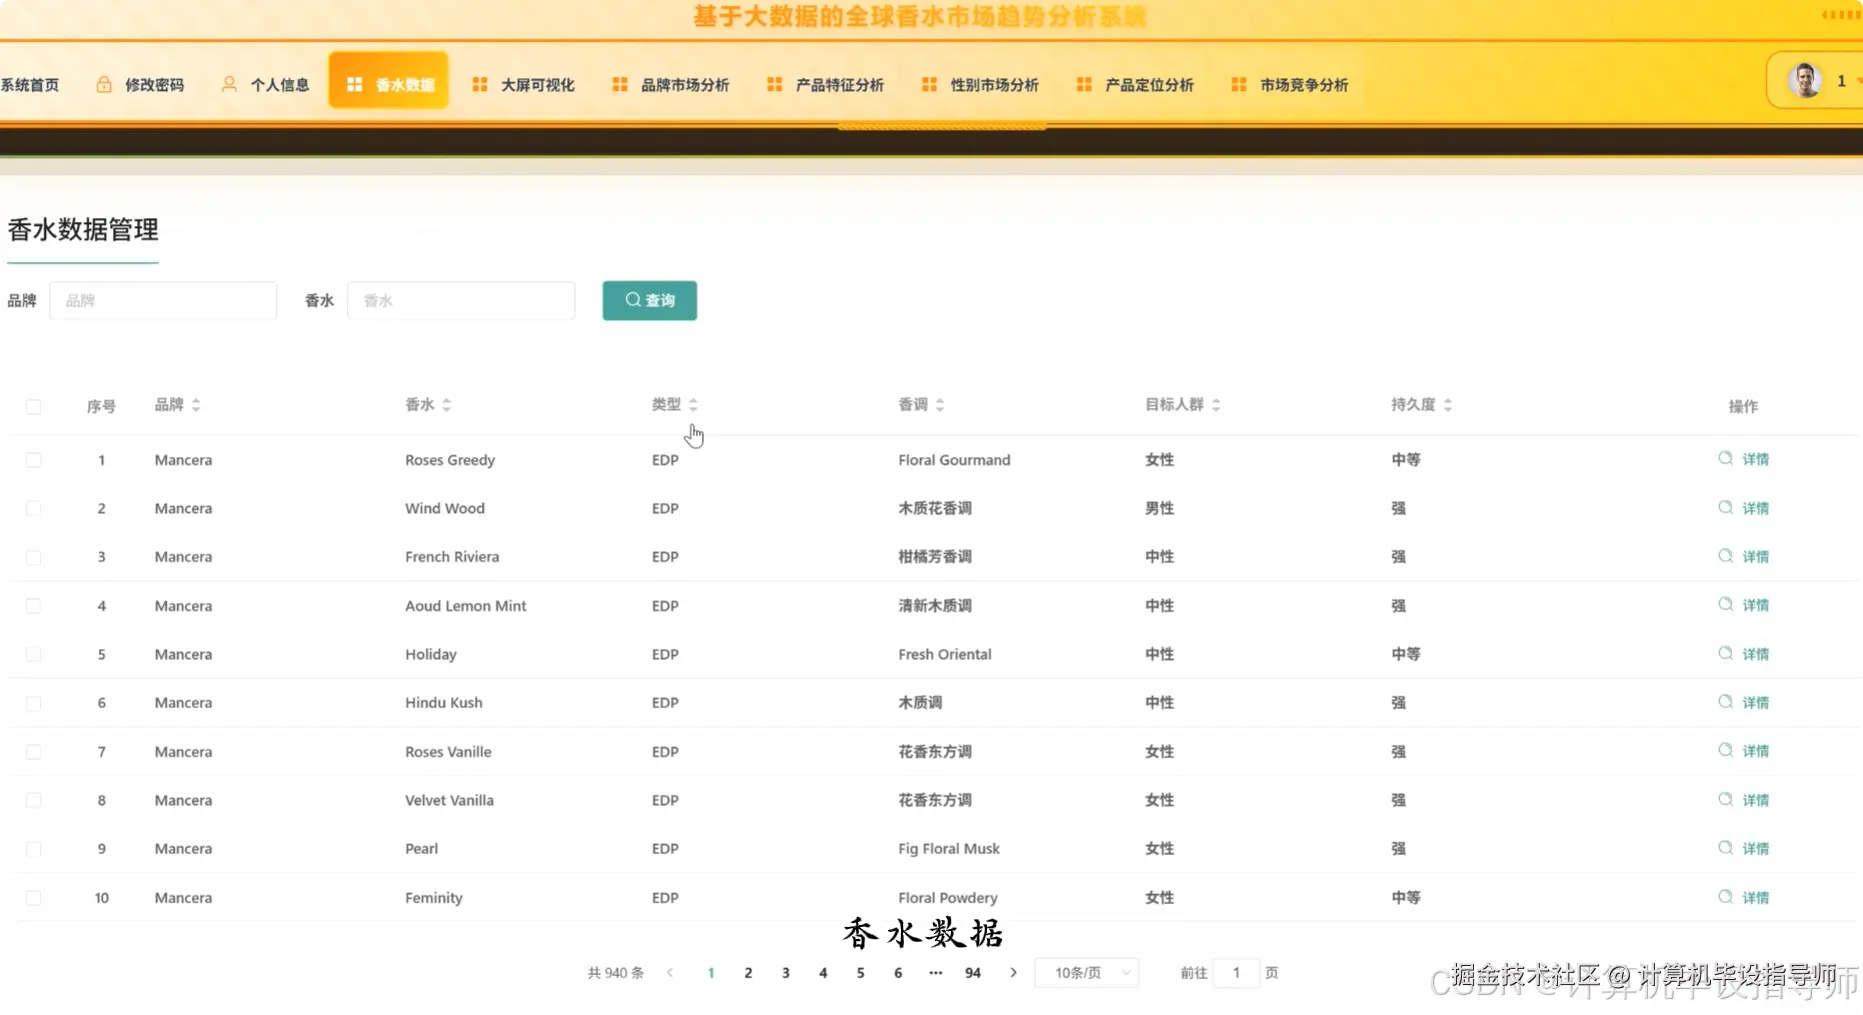1863x1015 pixels.
Task: Click the 查询 search button
Action: coord(649,300)
